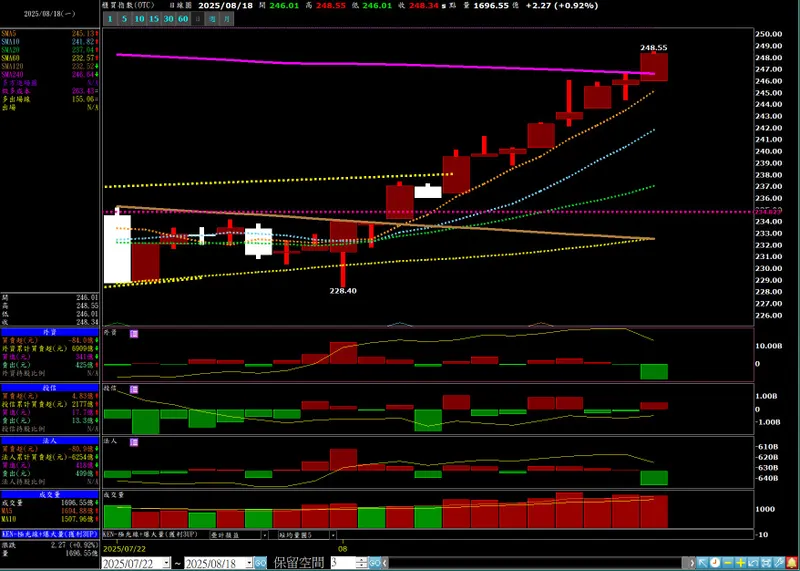Expand the 疊計損益 dropdown arrow

click(264, 535)
